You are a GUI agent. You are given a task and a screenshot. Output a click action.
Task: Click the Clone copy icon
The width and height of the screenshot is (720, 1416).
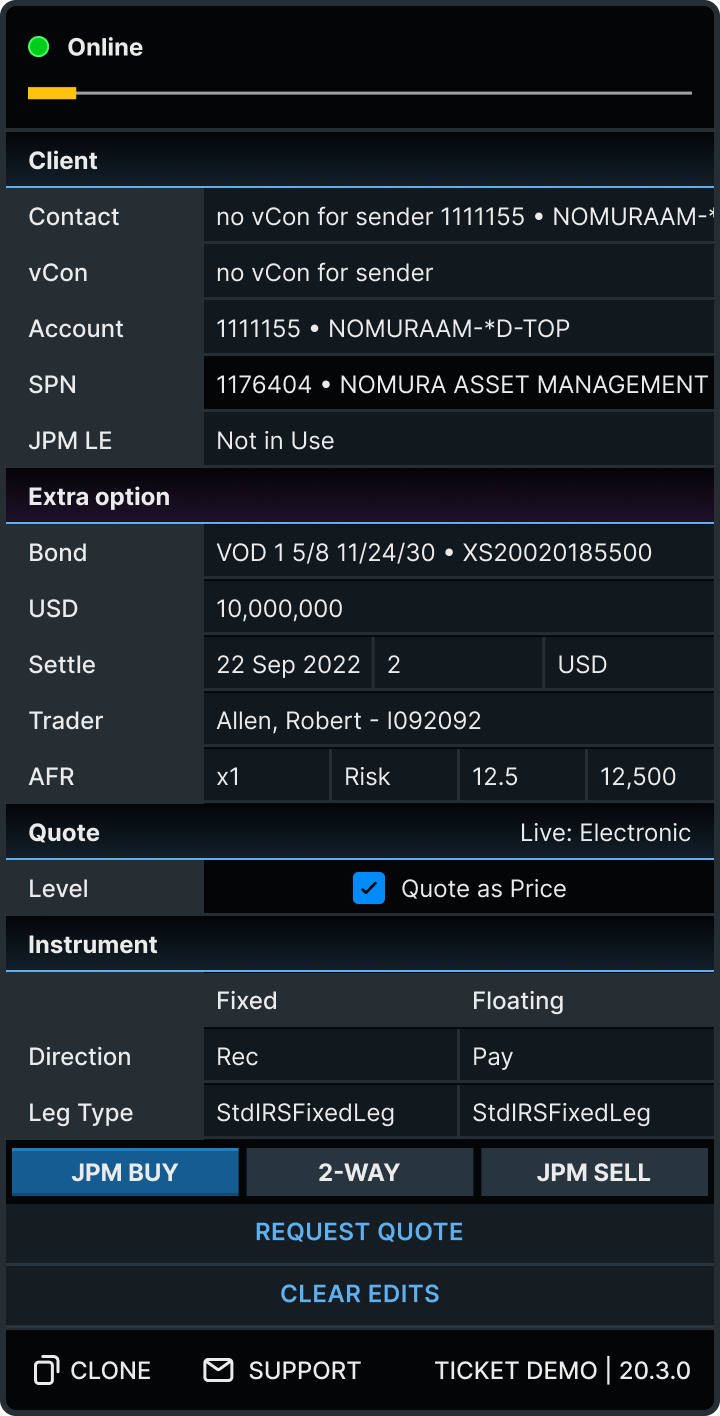[x=46, y=1370]
